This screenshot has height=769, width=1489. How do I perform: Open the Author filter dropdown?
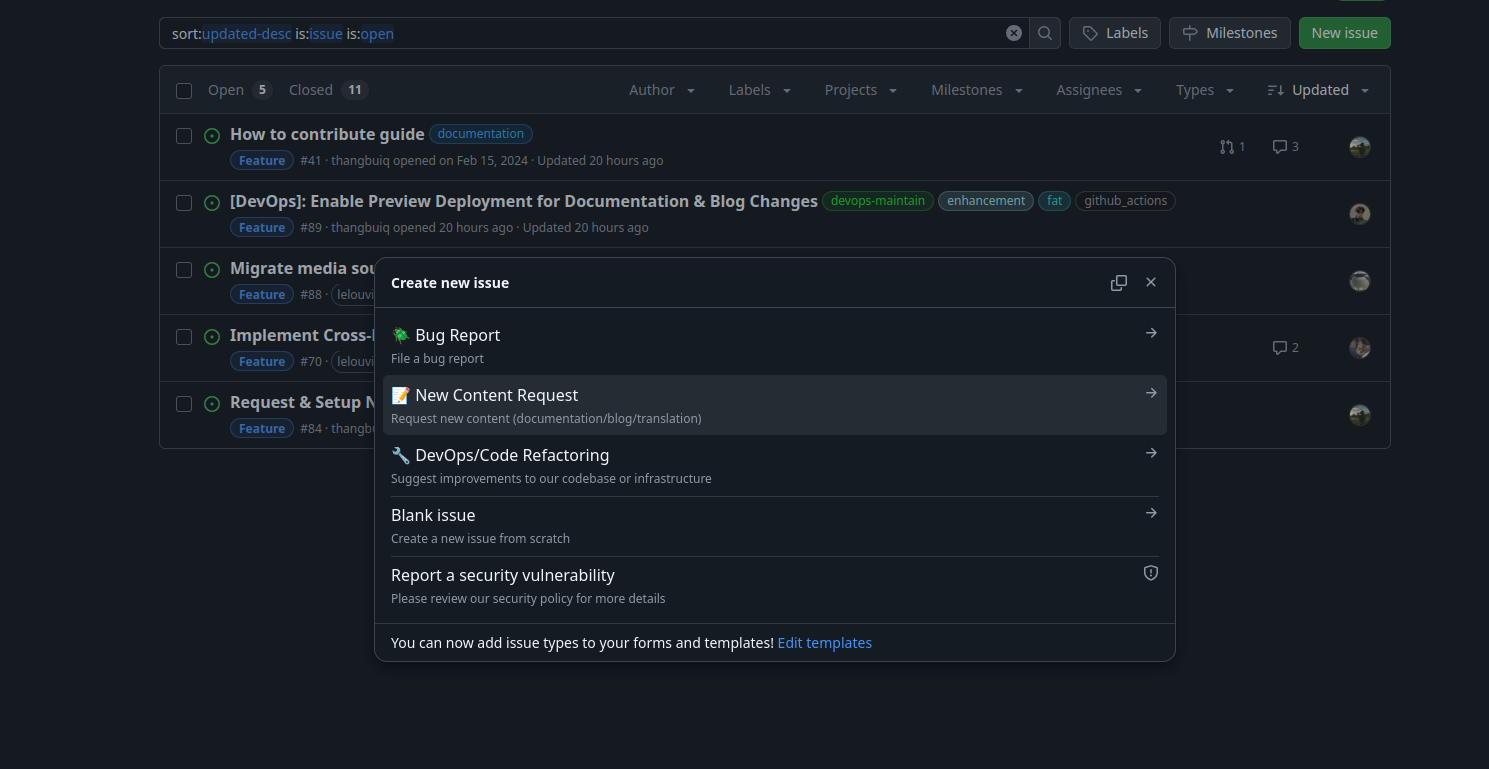[x=660, y=89]
